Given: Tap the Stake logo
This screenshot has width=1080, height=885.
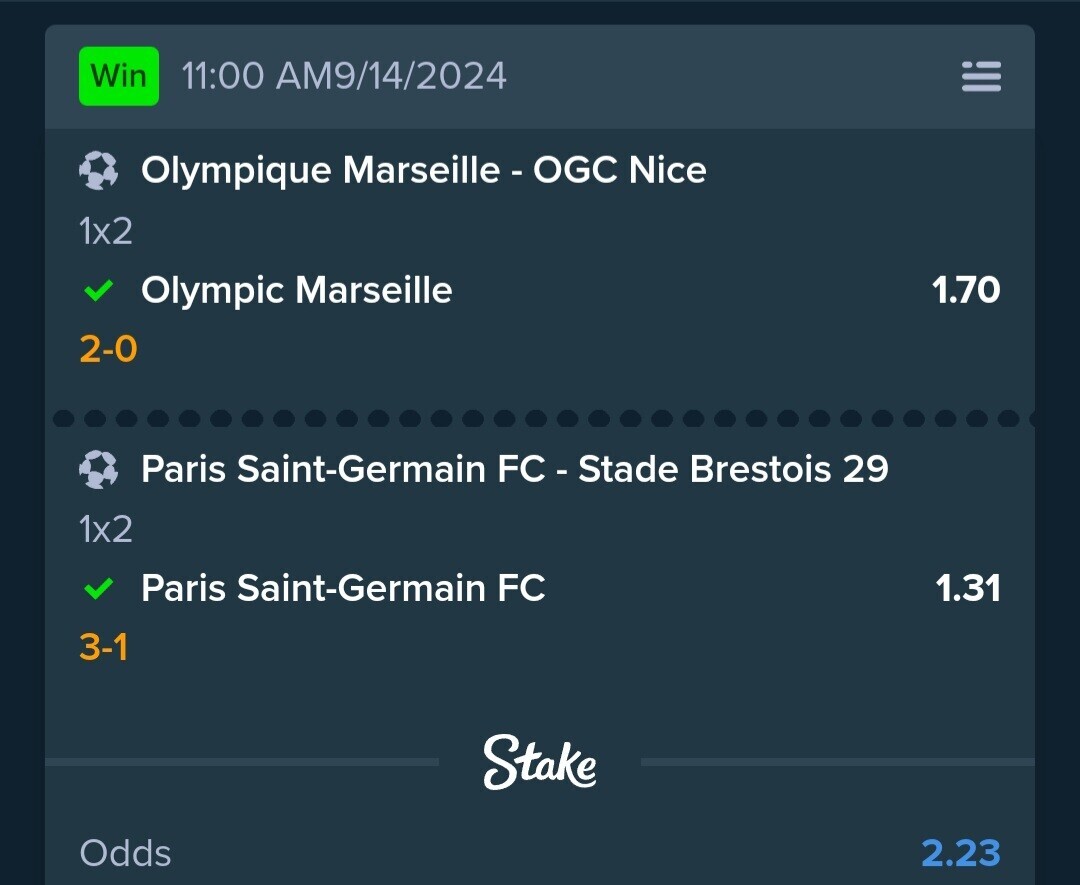Looking at the screenshot, I should [x=539, y=762].
